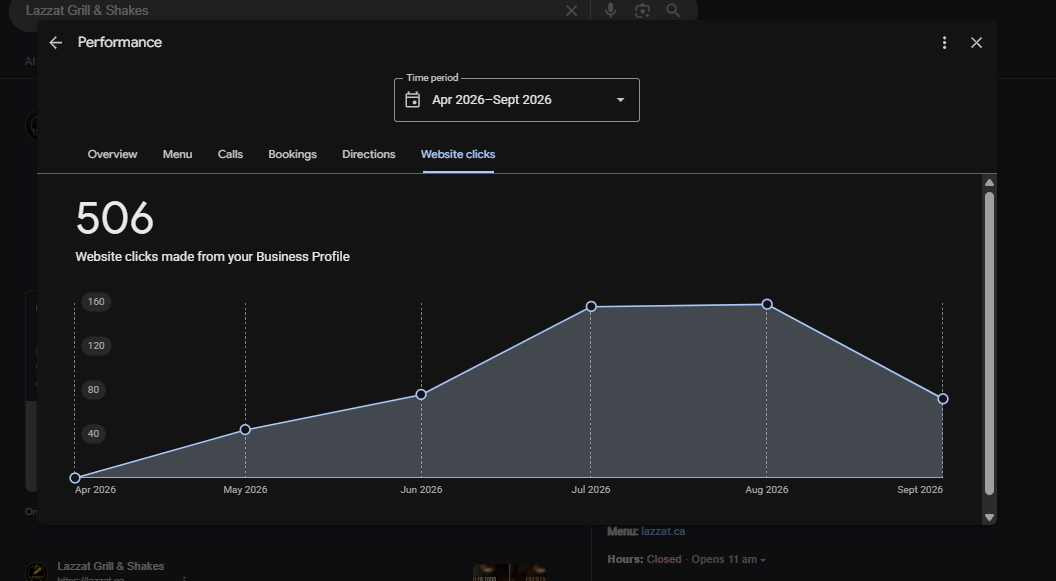Select the Website clicks tab

[458, 154]
